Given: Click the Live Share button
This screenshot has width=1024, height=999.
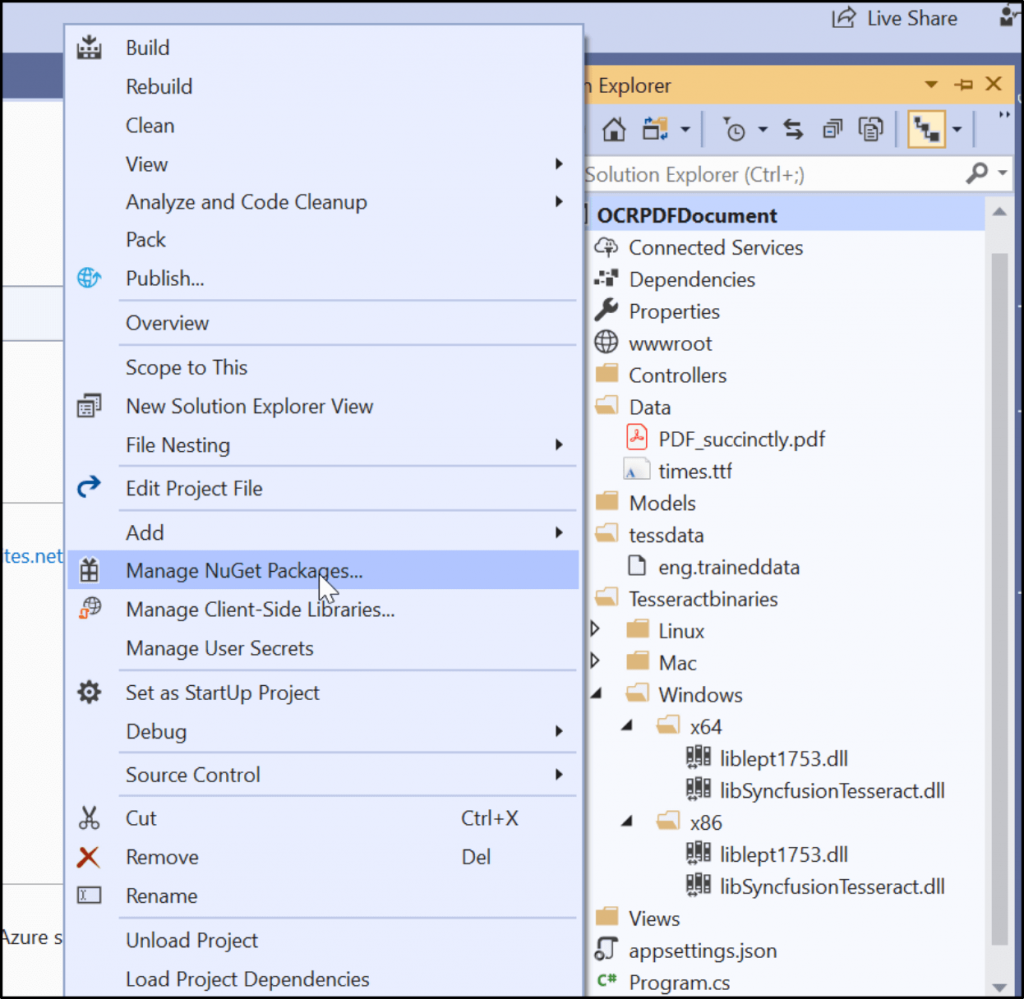Looking at the screenshot, I should [x=895, y=18].
